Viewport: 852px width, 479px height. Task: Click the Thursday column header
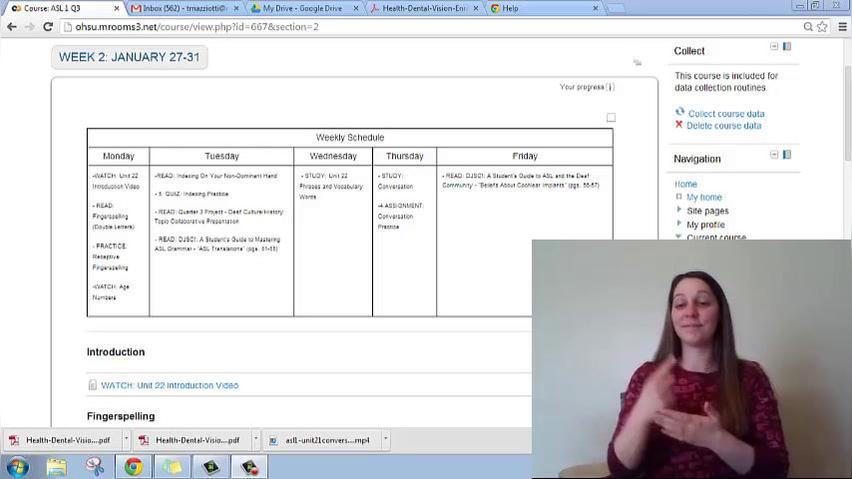(x=405, y=156)
